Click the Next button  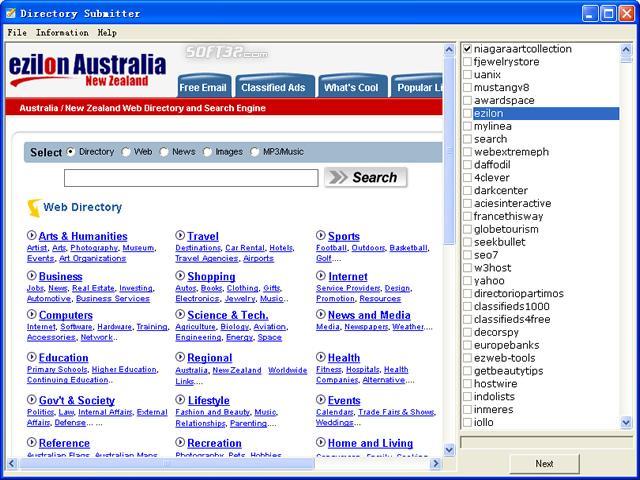pos(544,464)
